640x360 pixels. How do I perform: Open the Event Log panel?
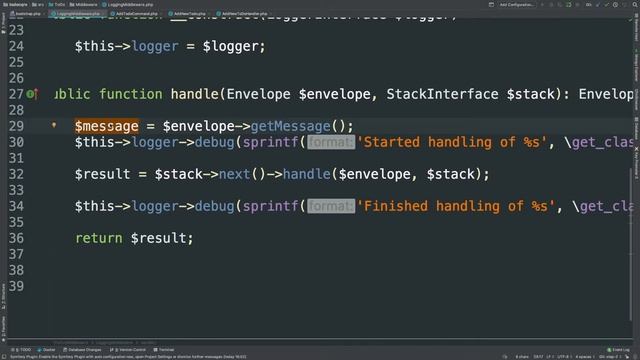click(x=618, y=350)
